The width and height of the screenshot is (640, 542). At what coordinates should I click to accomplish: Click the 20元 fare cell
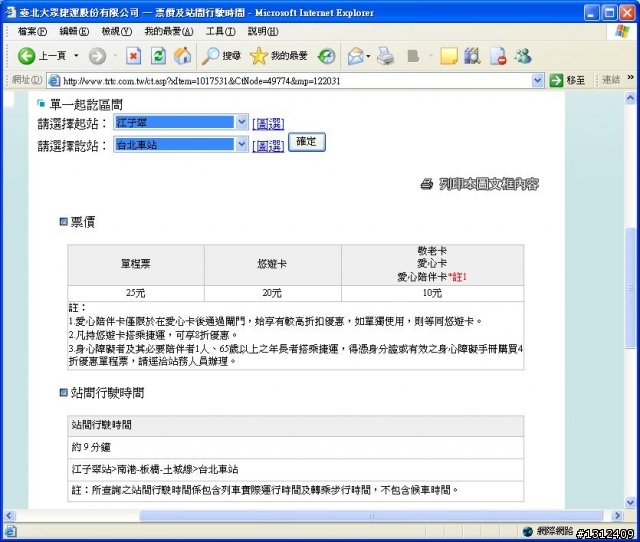pos(272,293)
